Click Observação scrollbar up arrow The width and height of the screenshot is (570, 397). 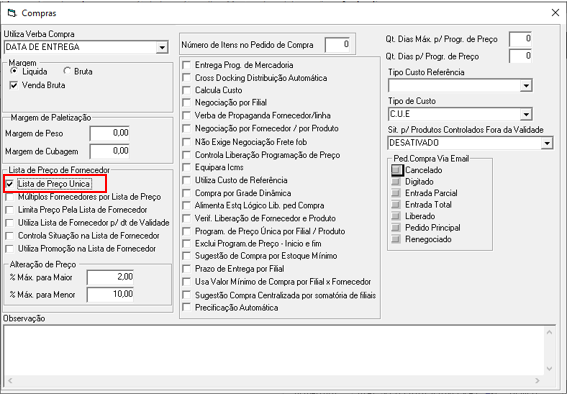tap(549, 332)
